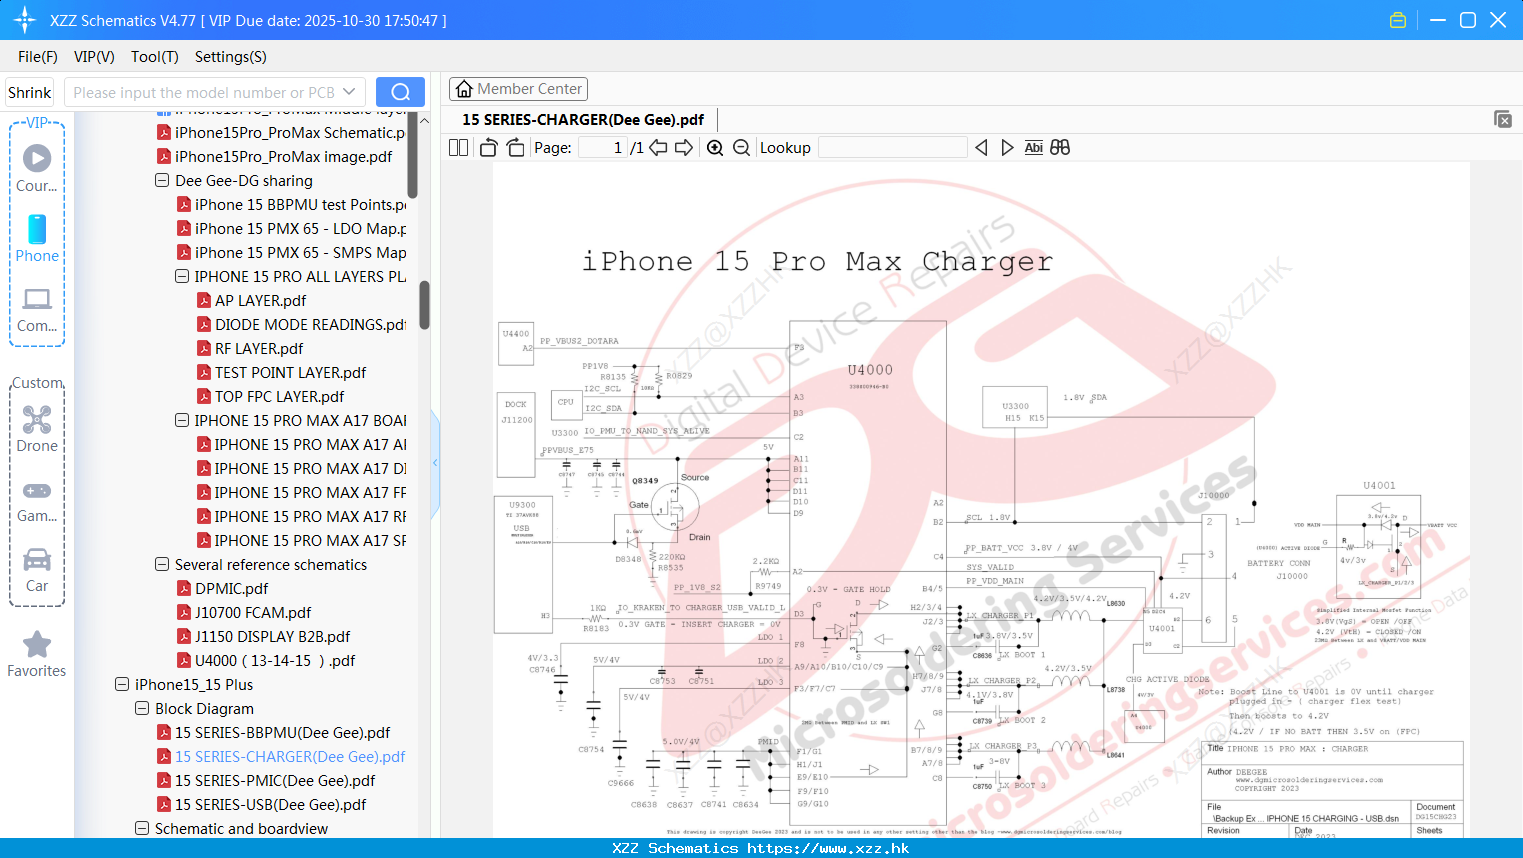The width and height of the screenshot is (1523, 858).
Task: Open J1150 DISPLAY B2B.pdf
Action: 264,637
